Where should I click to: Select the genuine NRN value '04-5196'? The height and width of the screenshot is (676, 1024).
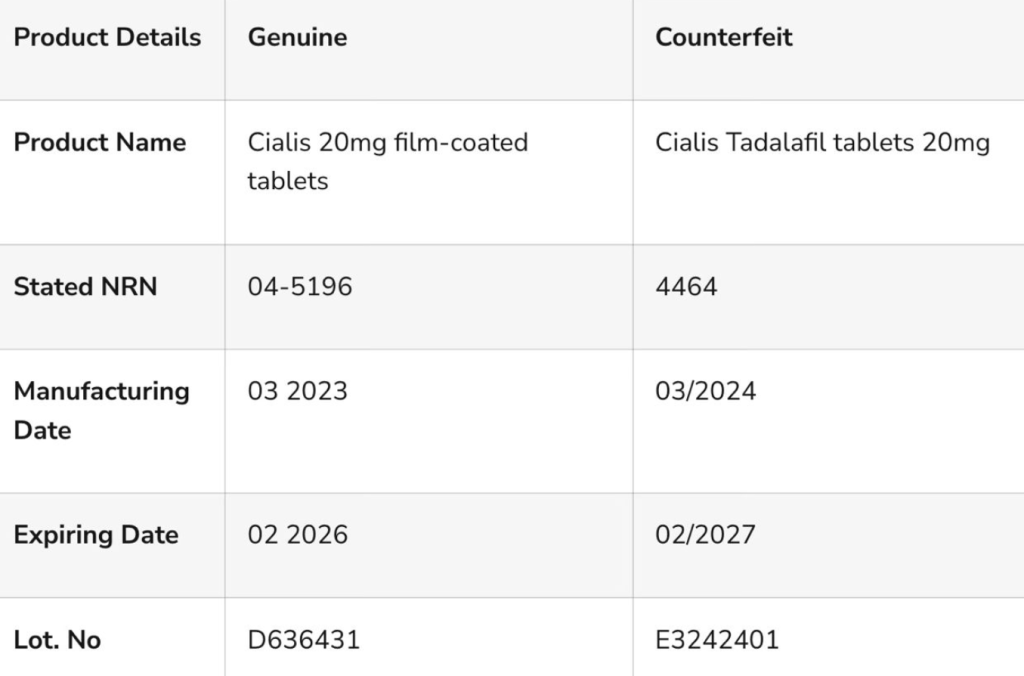[300, 287]
